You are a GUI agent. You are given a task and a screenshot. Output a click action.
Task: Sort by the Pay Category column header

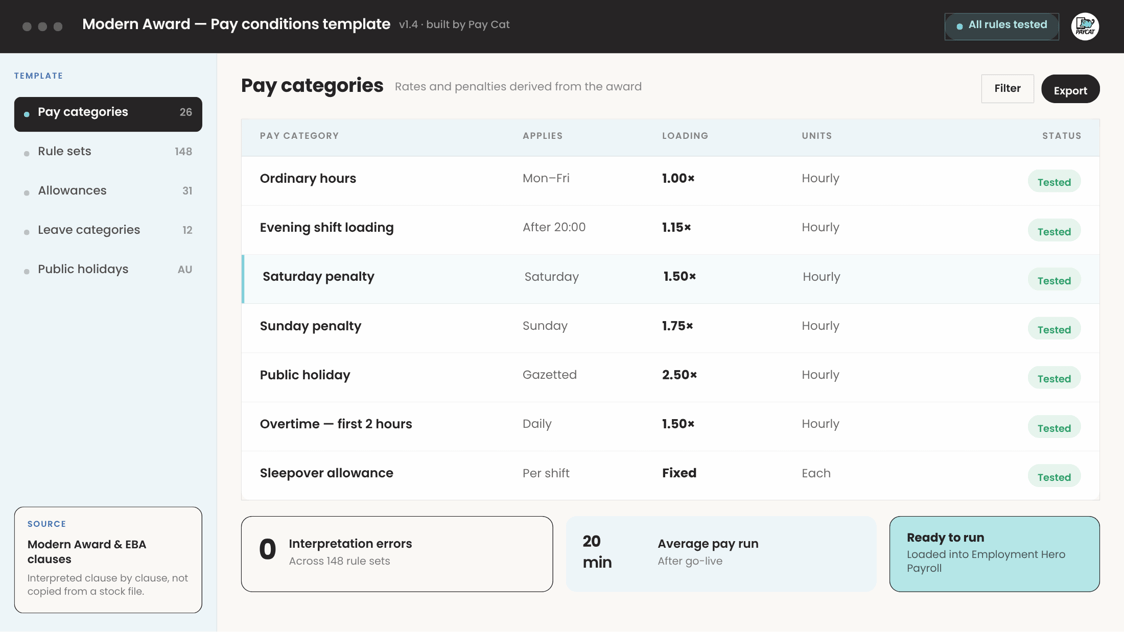point(299,135)
